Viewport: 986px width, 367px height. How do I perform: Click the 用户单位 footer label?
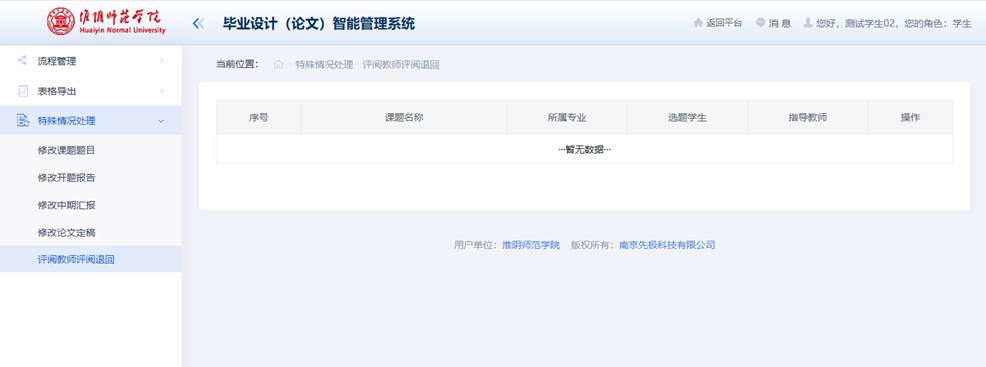476,245
